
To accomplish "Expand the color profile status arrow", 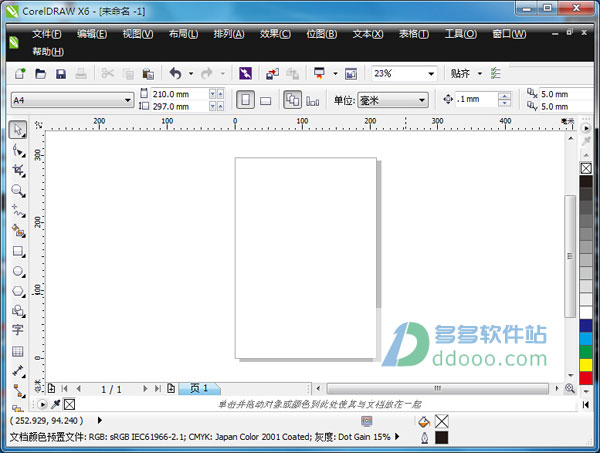I will [x=397, y=436].
